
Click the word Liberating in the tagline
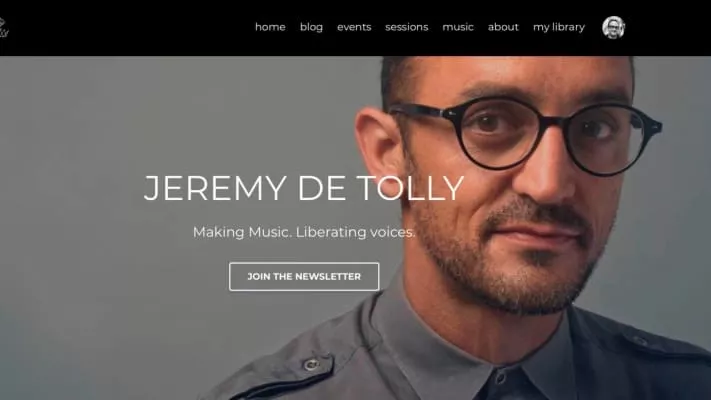[331, 232]
